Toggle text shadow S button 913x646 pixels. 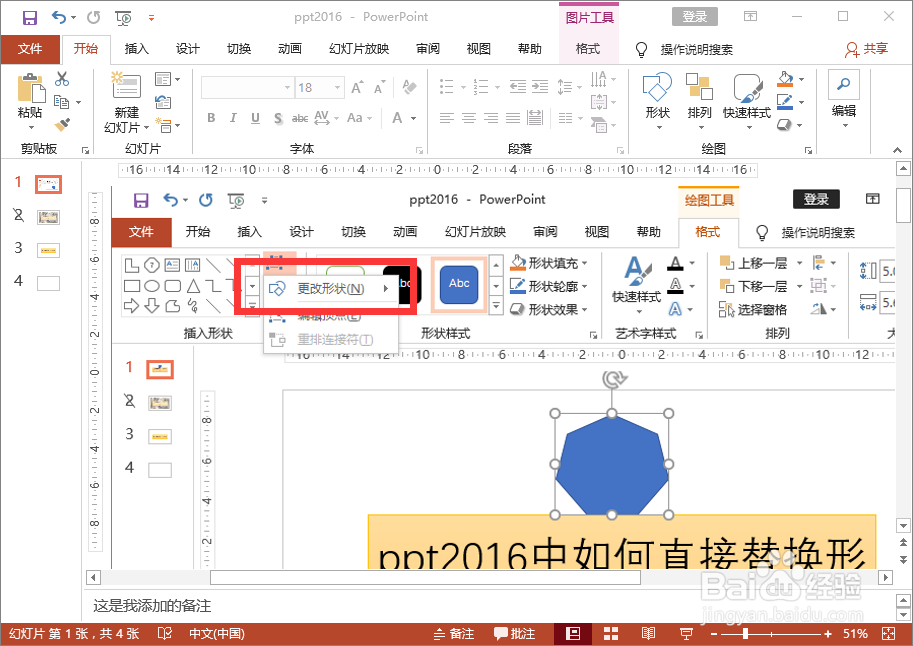click(x=278, y=118)
